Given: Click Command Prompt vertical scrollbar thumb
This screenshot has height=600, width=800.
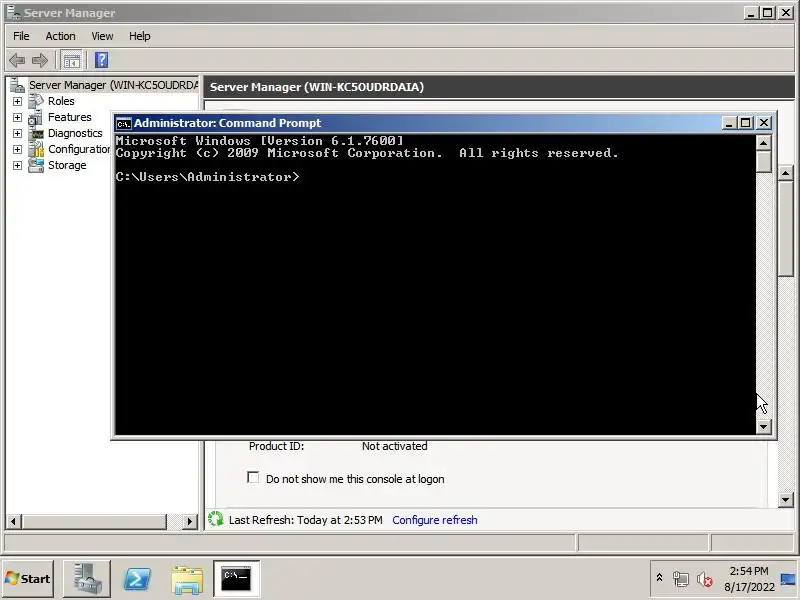Looking at the screenshot, I should pyautogui.click(x=763, y=162).
